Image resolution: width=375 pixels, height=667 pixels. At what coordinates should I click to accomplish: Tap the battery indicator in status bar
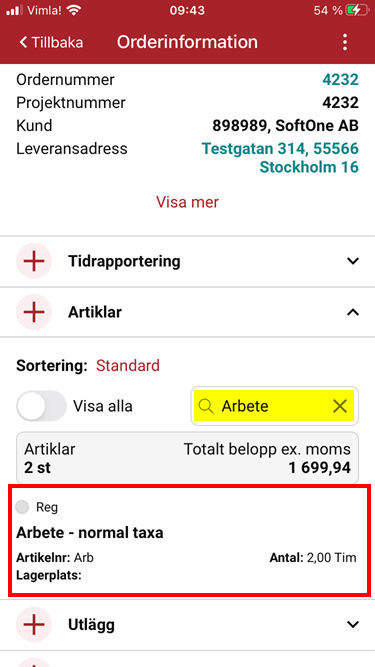(x=356, y=10)
